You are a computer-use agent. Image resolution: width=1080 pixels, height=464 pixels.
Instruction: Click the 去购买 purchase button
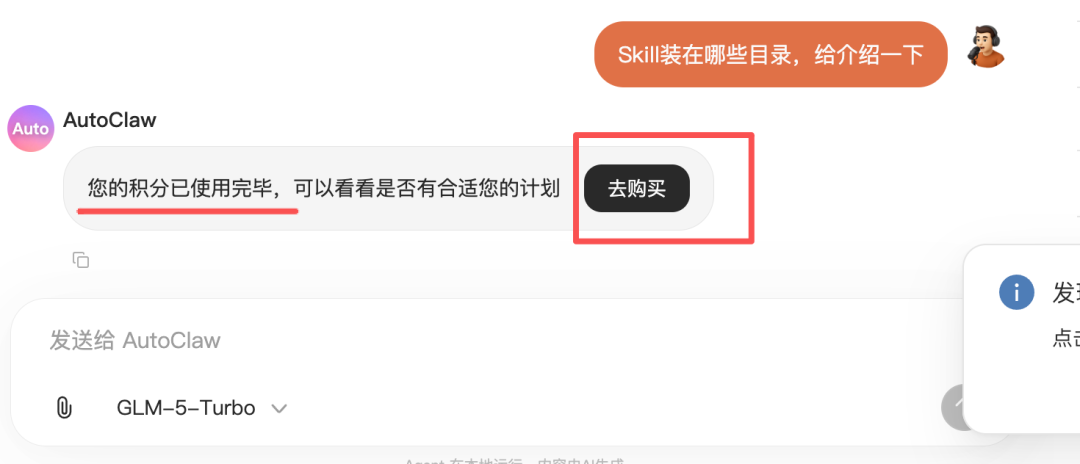[x=637, y=188]
